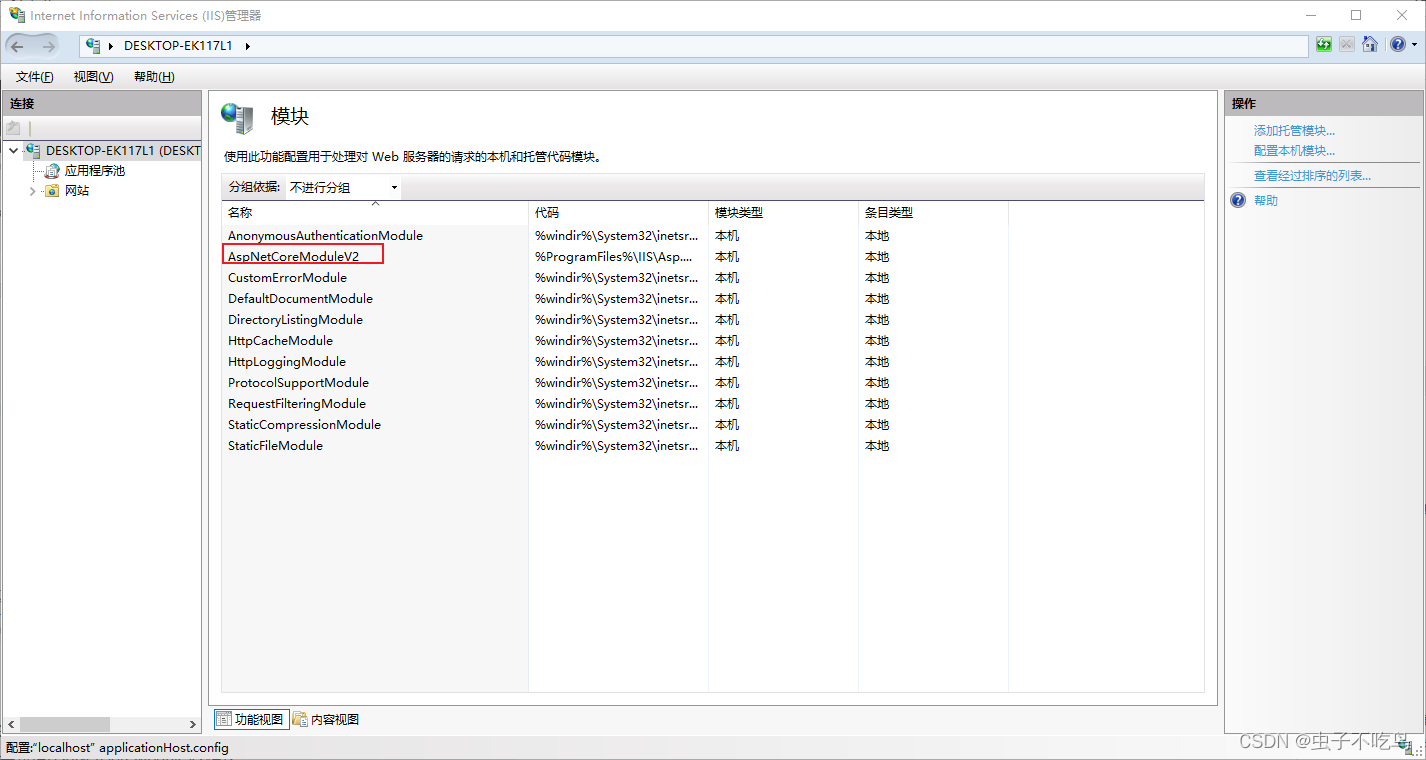Open the 文件(F) menu
Screen dimensions: 1426x760
tap(35, 77)
